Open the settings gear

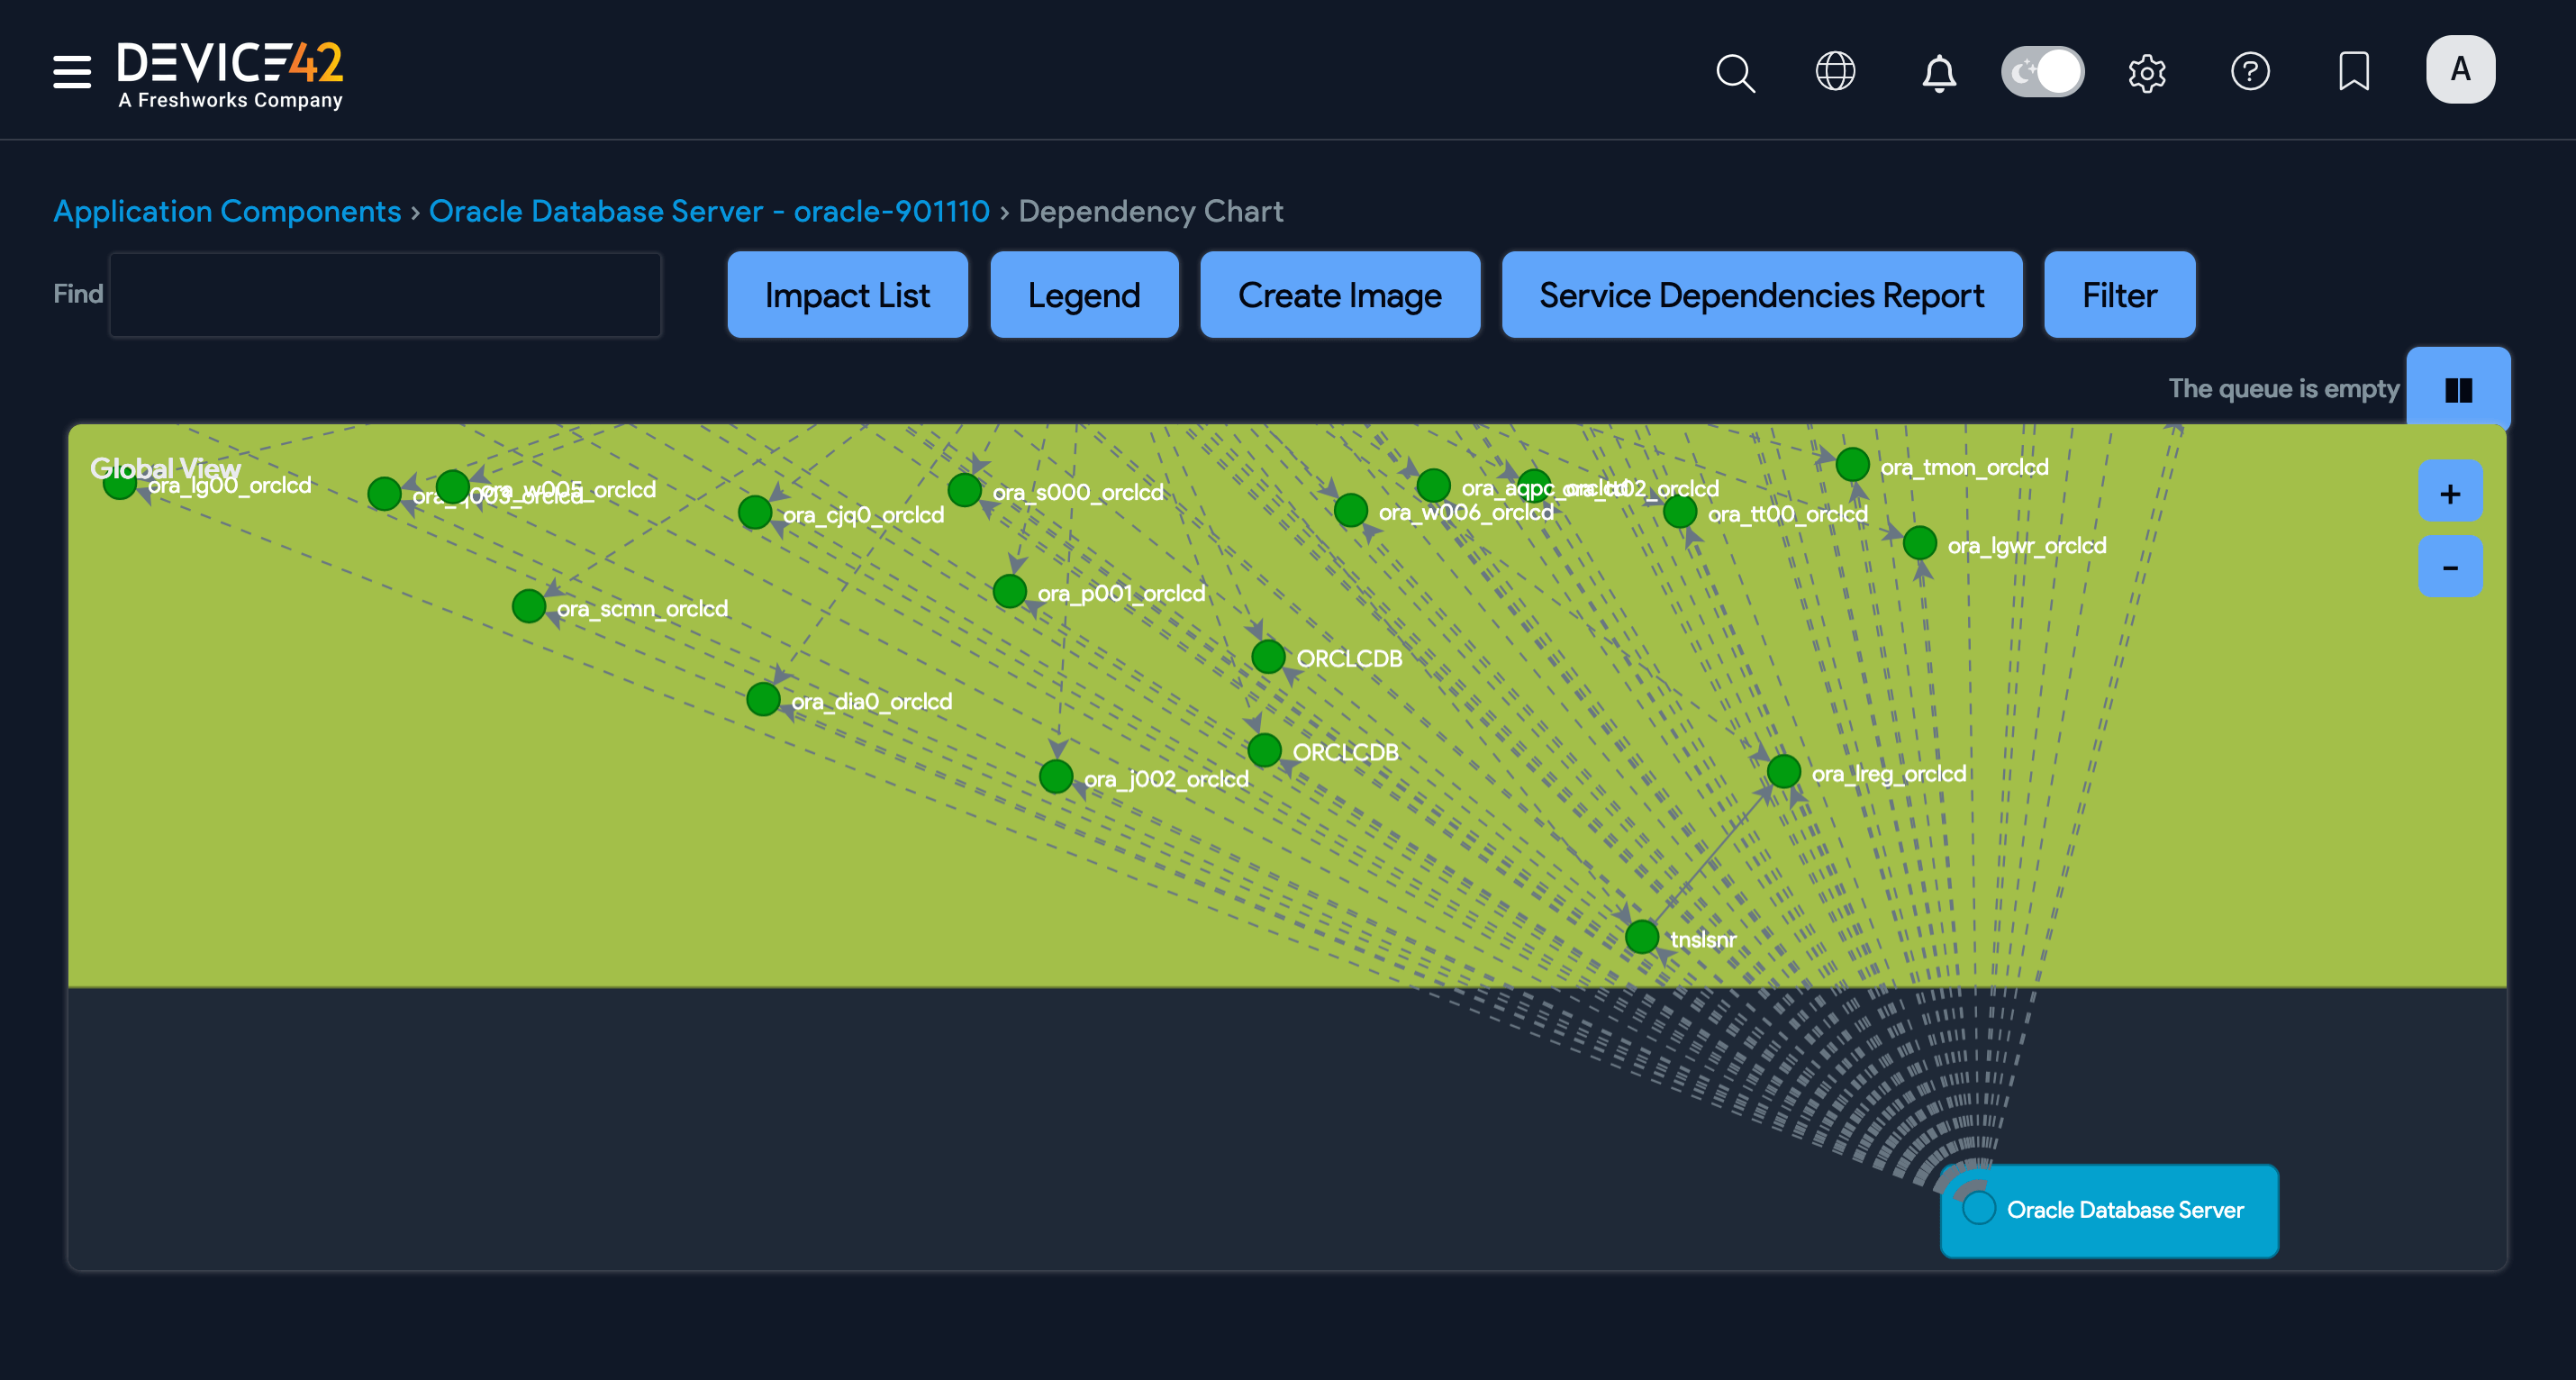[2148, 72]
